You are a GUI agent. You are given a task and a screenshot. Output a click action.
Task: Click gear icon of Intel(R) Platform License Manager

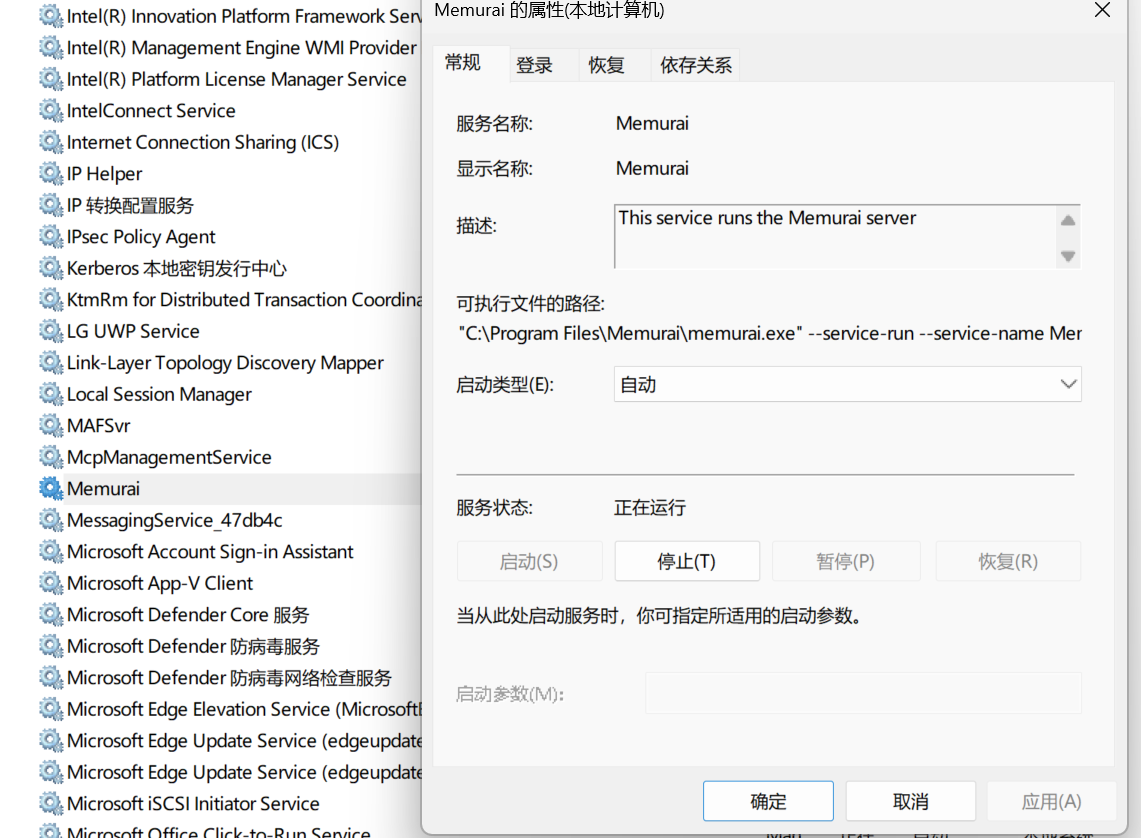(x=51, y=79)
